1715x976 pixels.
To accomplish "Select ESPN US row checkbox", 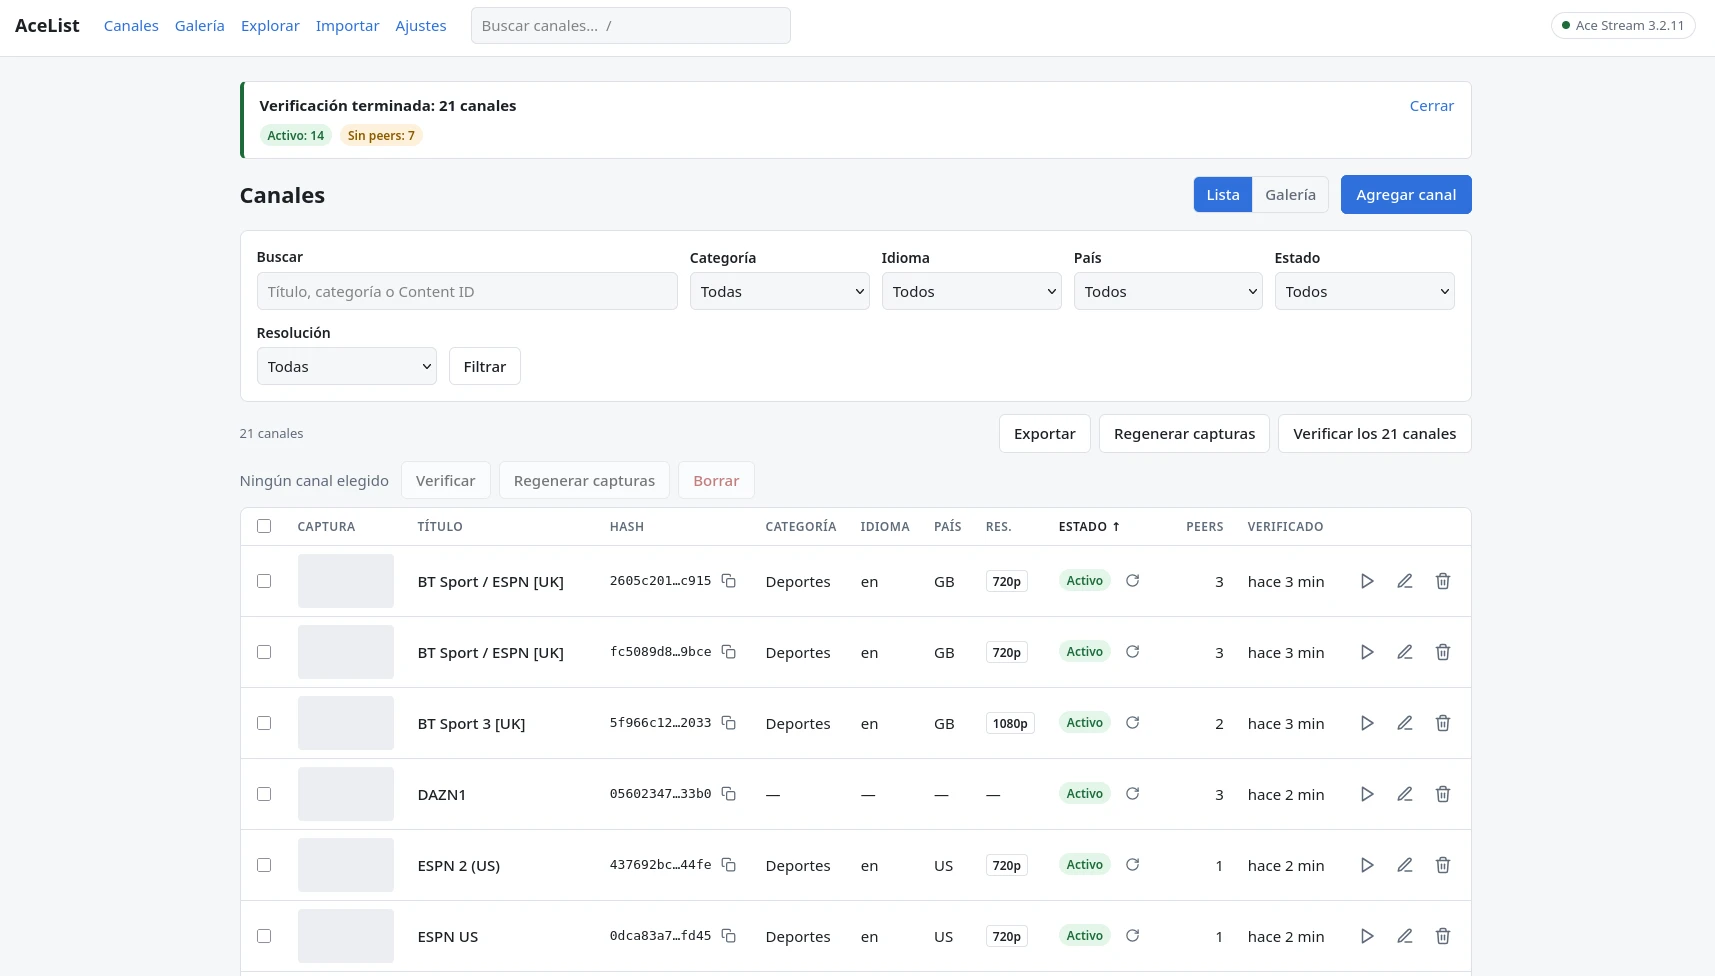I will (x=264, y=936).
